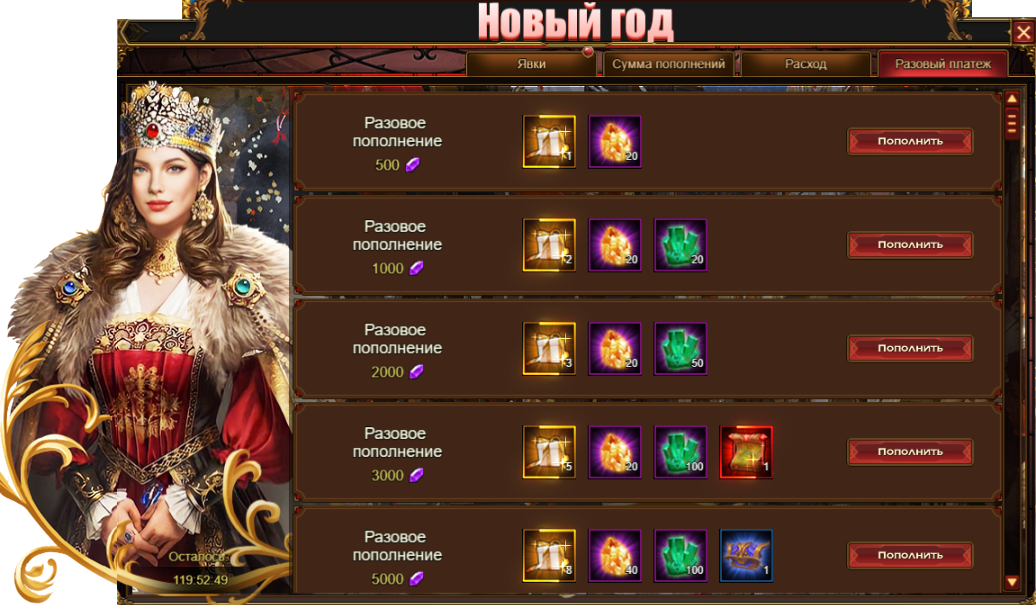Select the orange crystal icon in the 1000 row

click(x=614, y=245)
